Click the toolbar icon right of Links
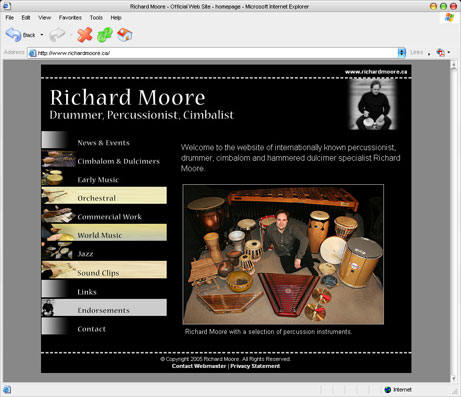Image resolution: width=461 pixels, height=397 pixels. coord(441,53)
